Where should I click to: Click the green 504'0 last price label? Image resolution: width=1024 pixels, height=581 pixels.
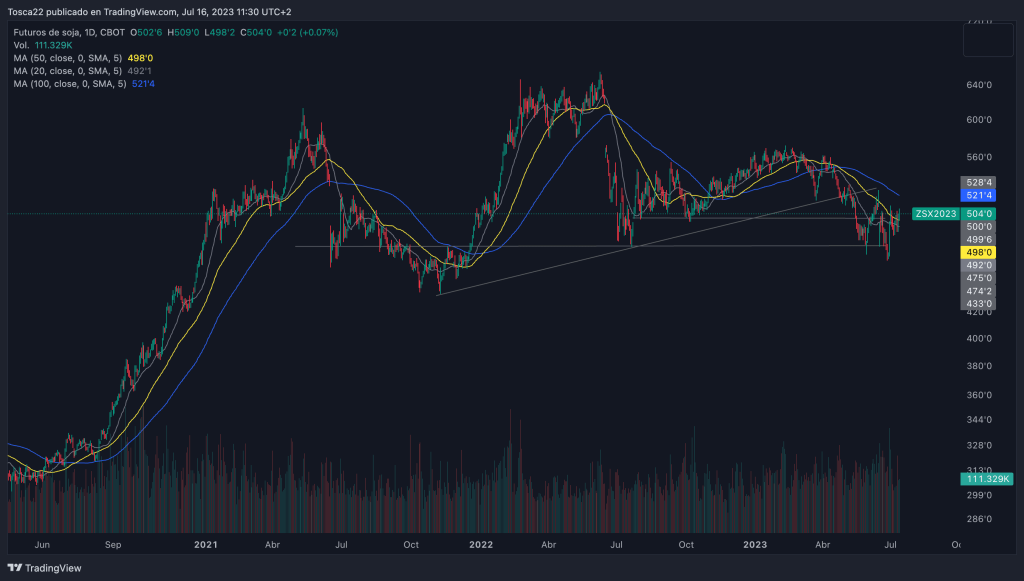(x=979, y=214)
